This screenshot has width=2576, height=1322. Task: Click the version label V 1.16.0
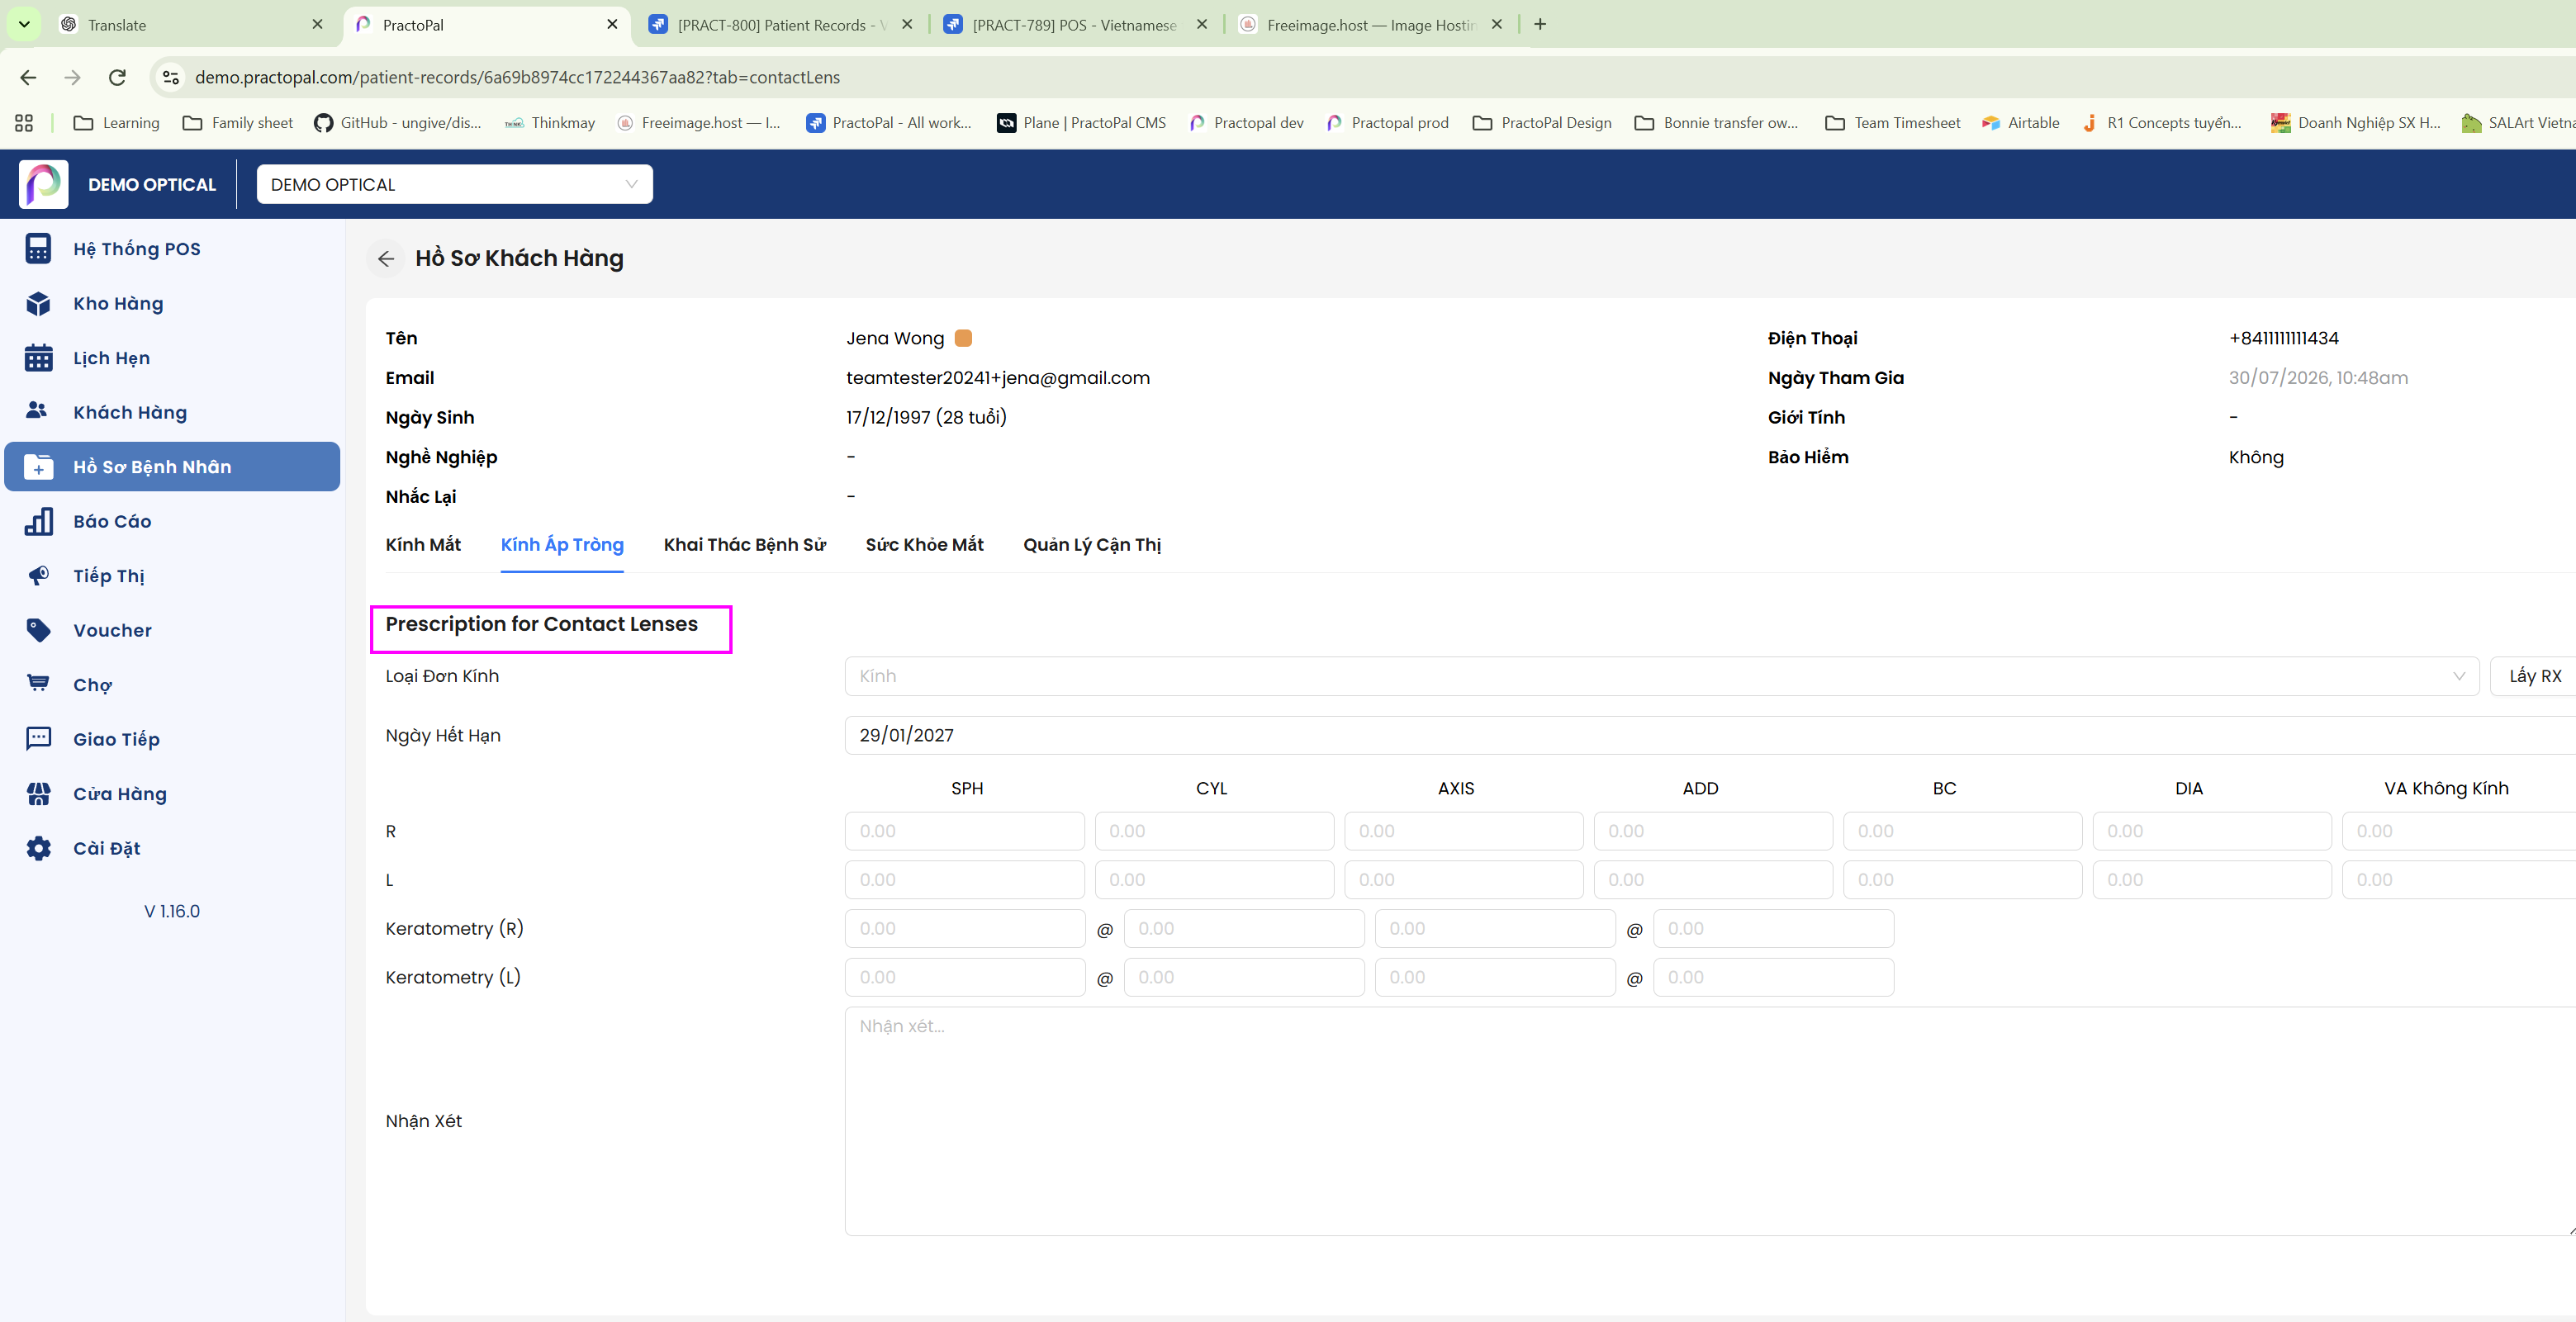[172, 911]
